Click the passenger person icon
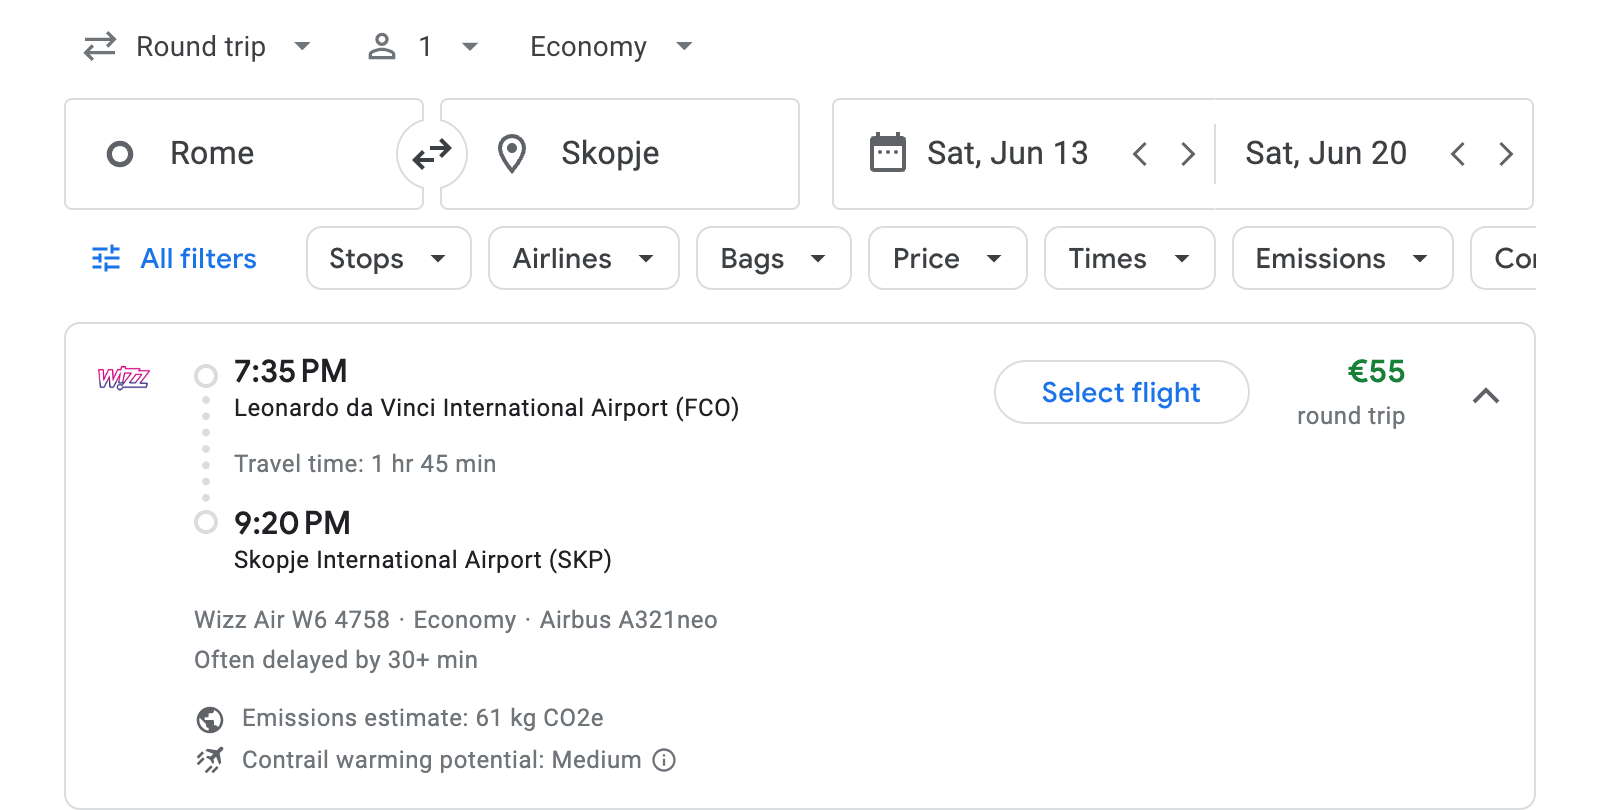Image resolution: width=1600 pixels, height=810 pixels. [381, 46]
